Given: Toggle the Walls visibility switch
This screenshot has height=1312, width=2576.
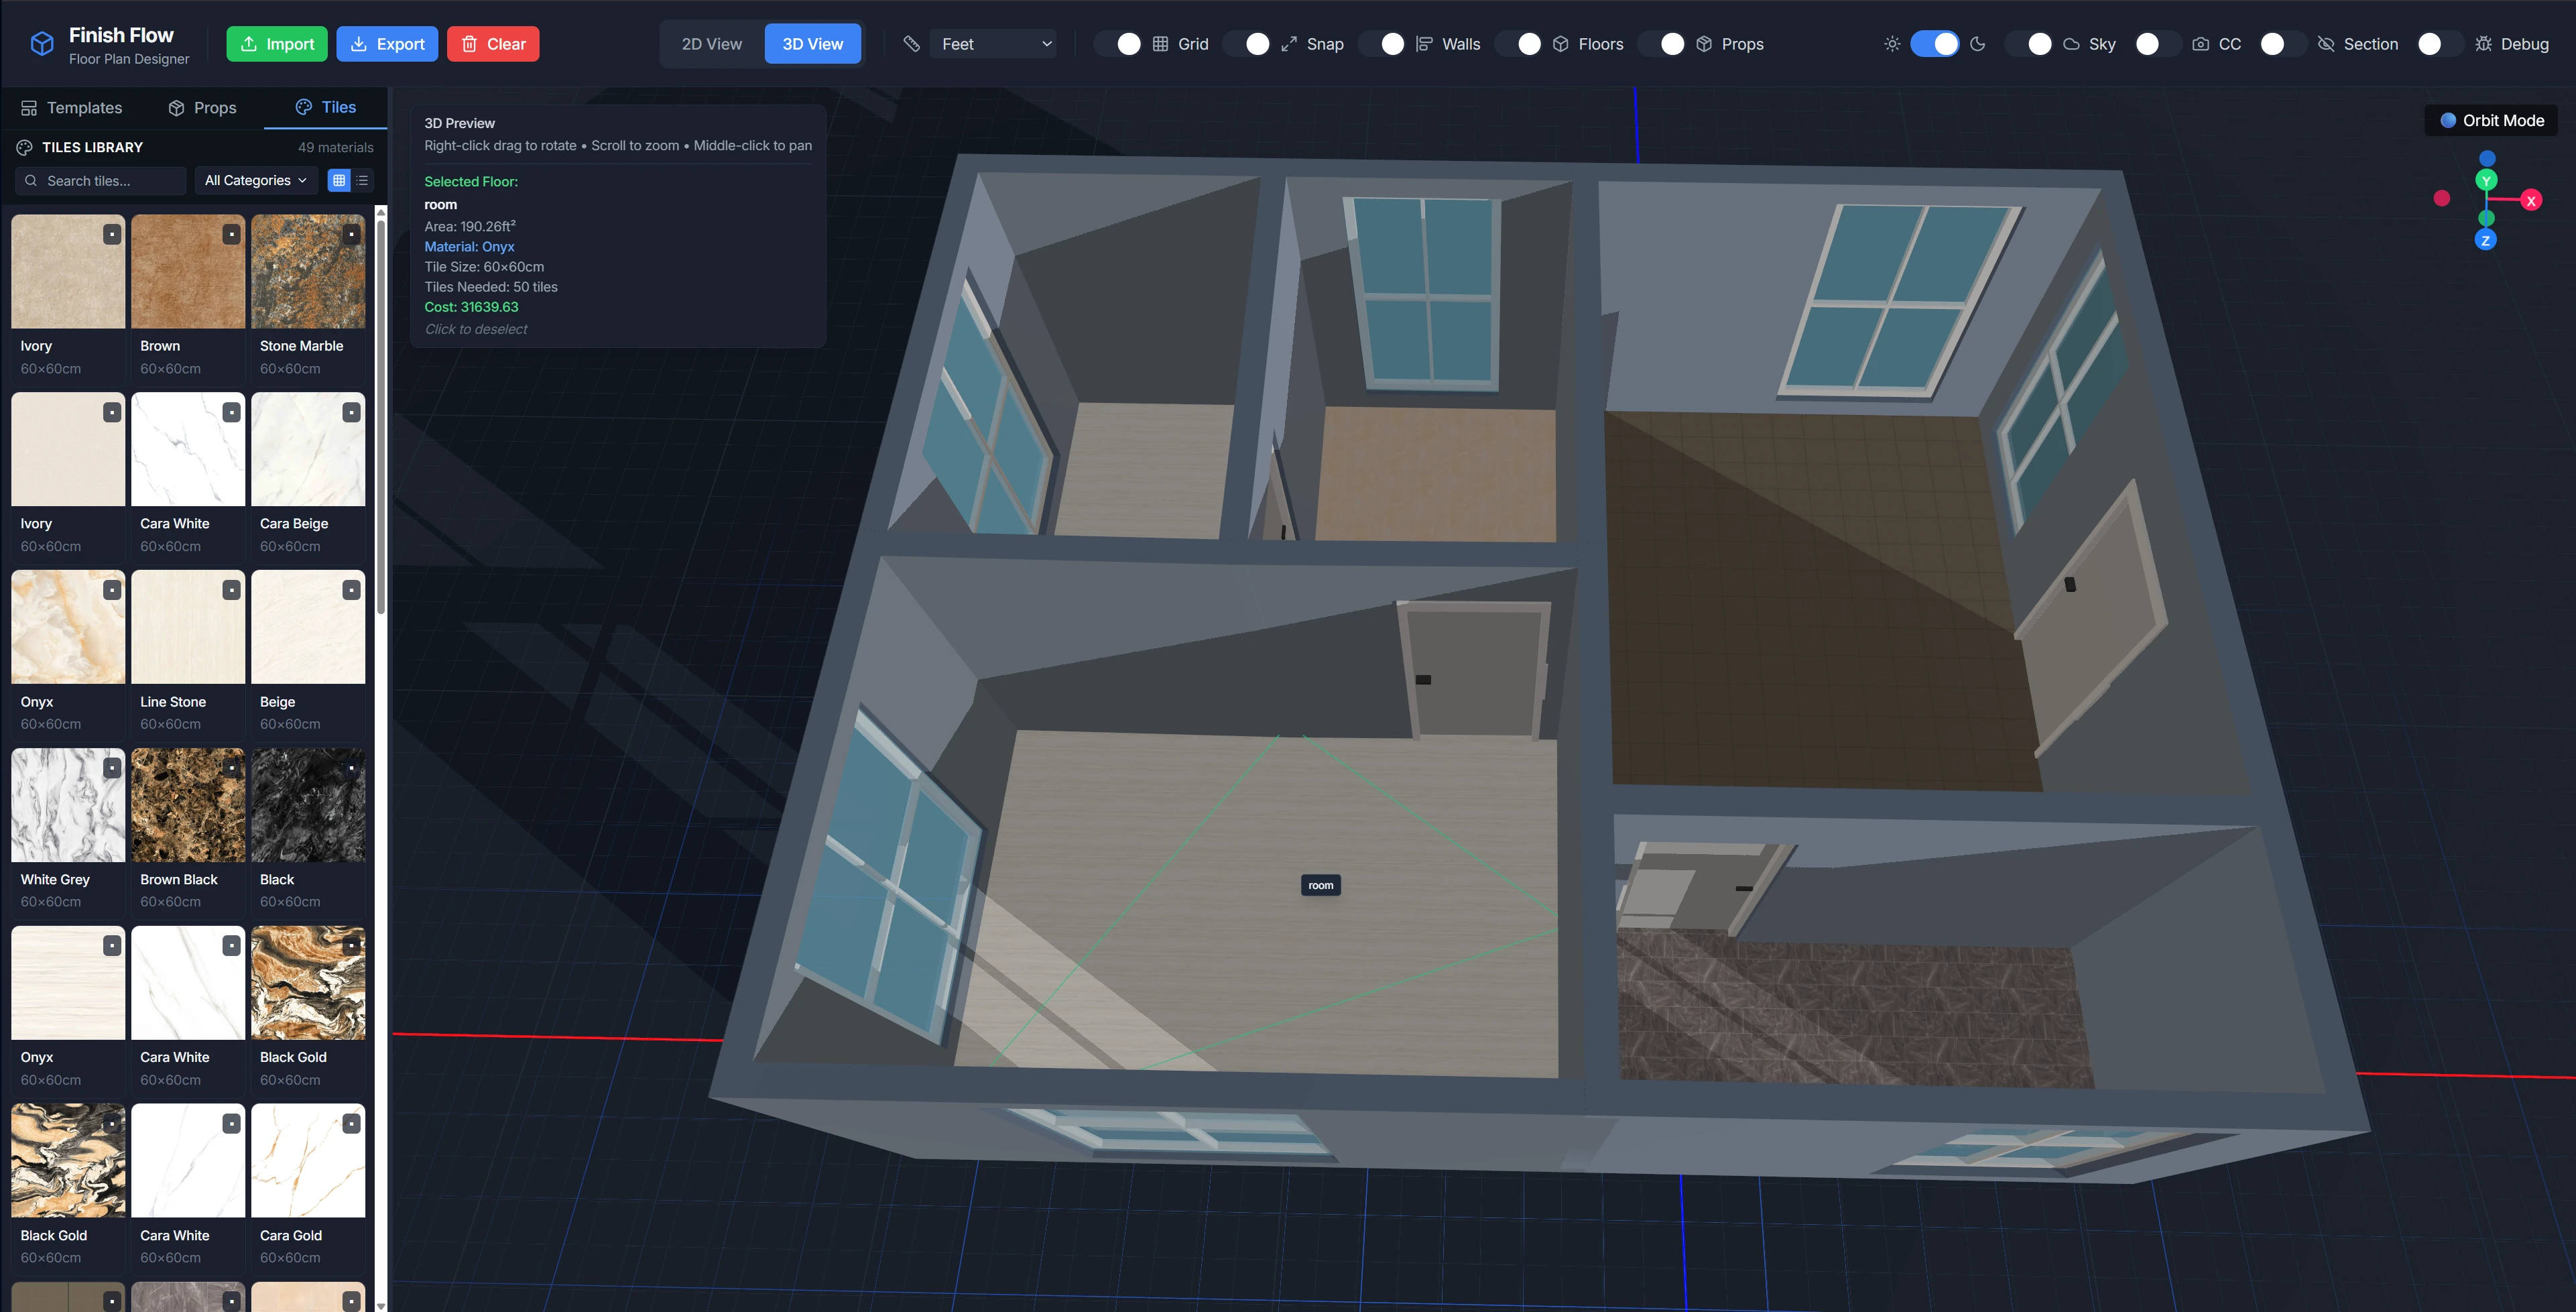Looking at the screenshot, I should (x=1382, y=44).
